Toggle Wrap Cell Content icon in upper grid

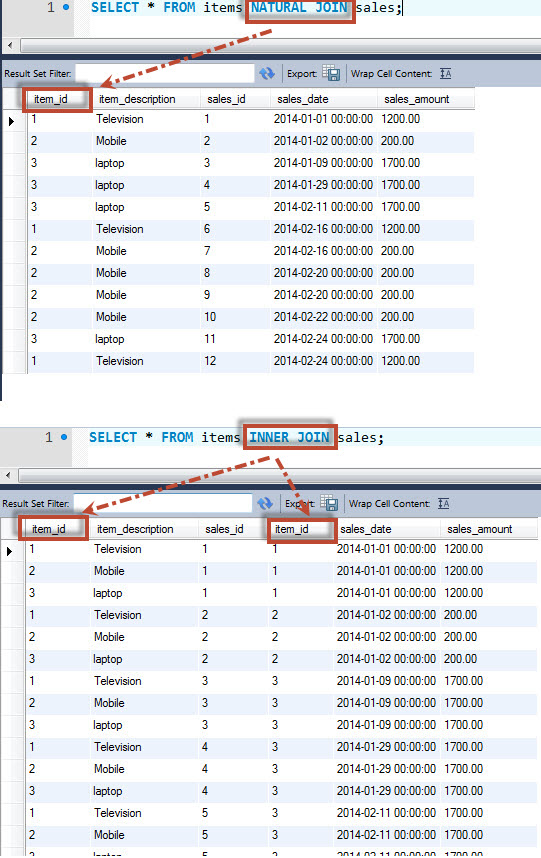coord(446,73)
